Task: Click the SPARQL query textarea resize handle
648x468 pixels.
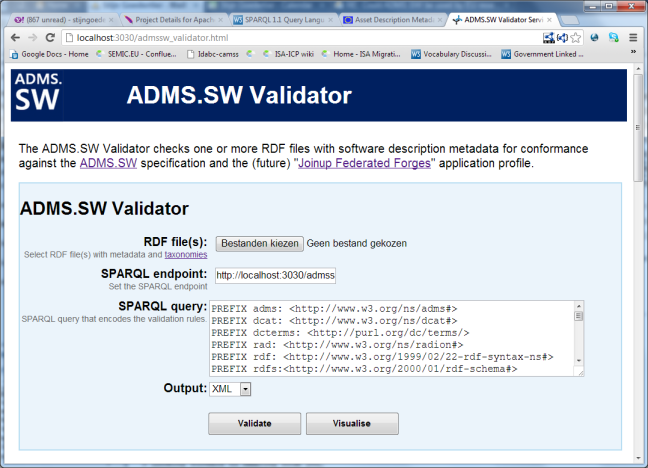Action: [x=580, y=372]
